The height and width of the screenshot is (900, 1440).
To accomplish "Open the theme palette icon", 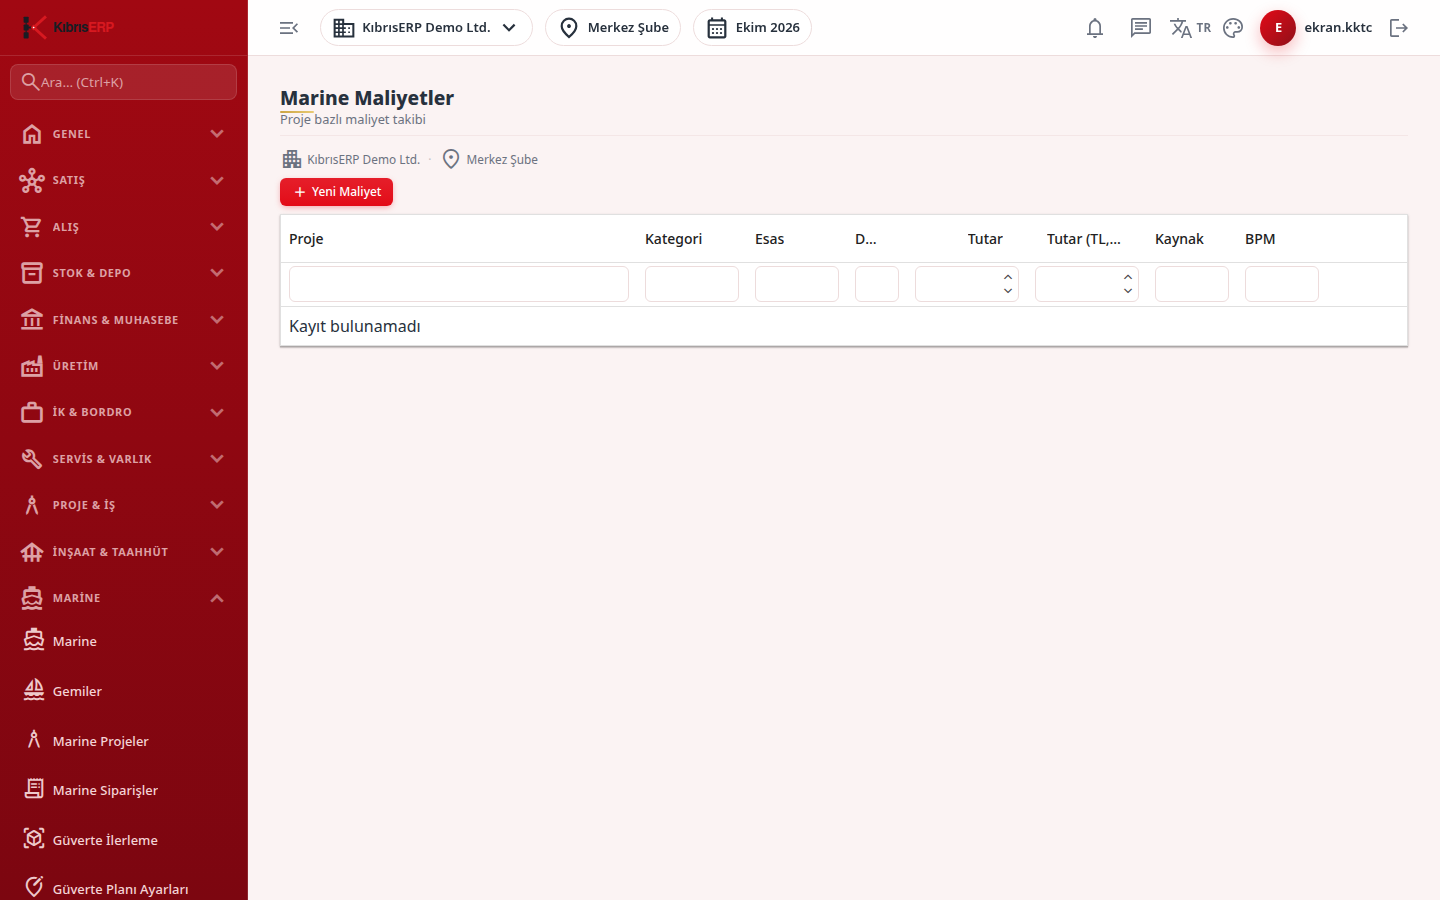I will pos(1233,28).
